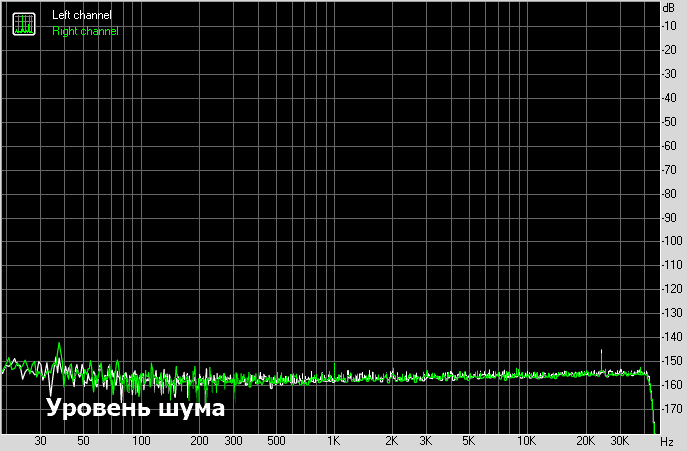Click the '50' Hz frequency axis label
Image resolution: width=687 pixels, height=451 pixels.
[83, 441]
